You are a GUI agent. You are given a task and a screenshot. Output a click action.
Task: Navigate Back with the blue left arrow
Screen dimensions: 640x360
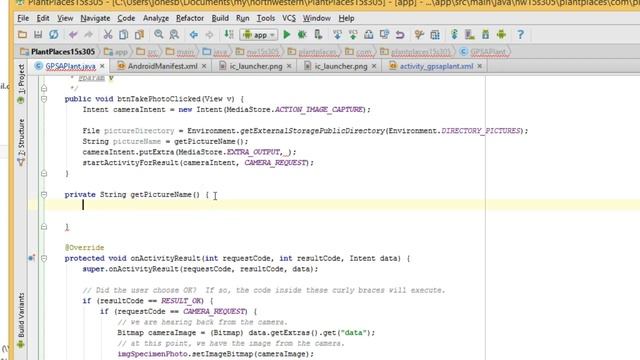(193, 35)
